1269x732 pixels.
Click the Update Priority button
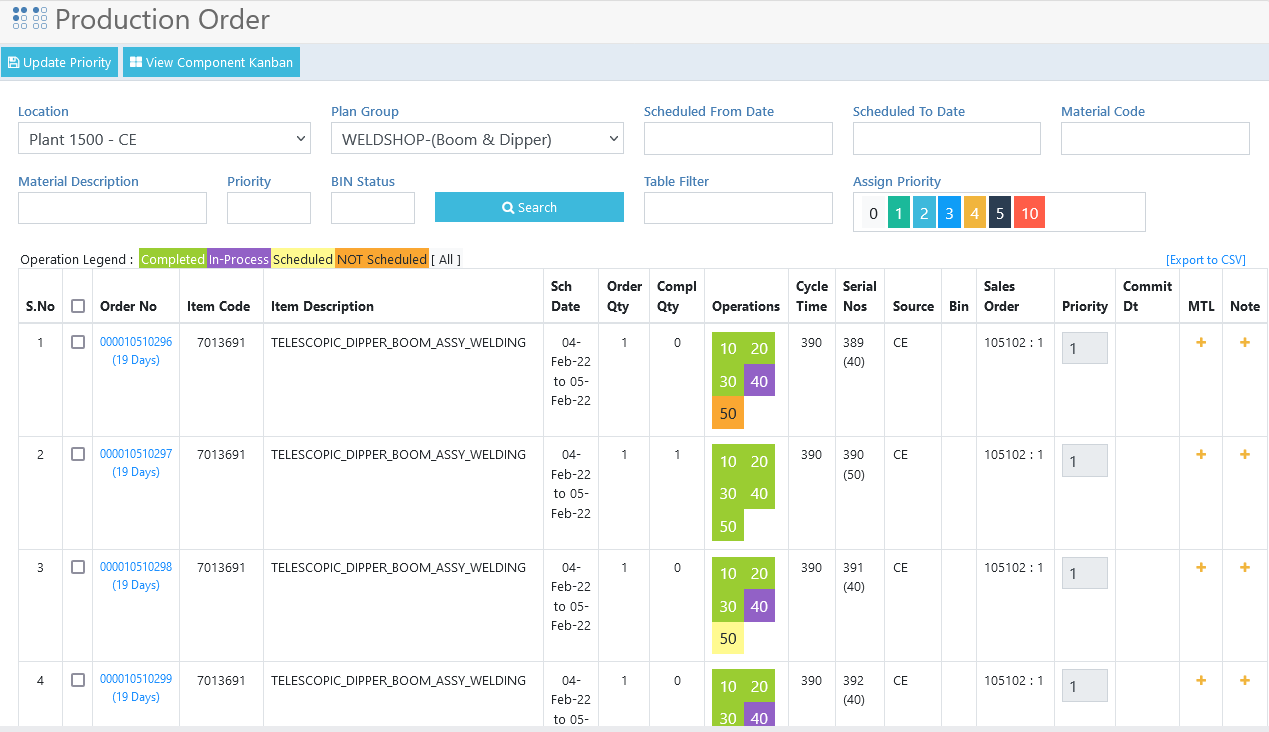(60, 62)
